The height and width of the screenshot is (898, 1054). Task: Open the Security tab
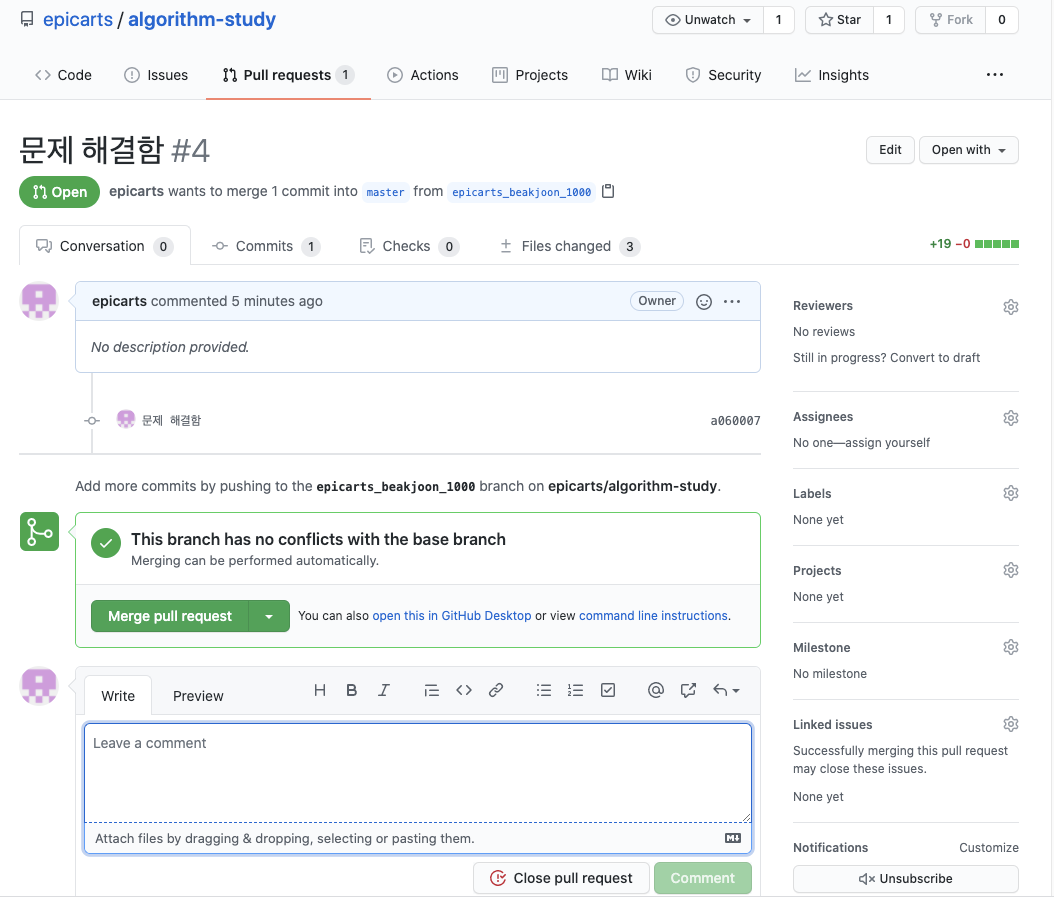coord(723,75)
